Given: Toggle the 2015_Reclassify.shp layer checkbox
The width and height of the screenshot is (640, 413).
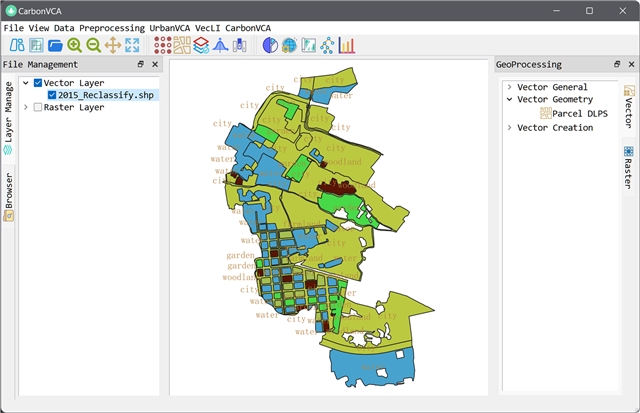Looking at the screenshot, I should point(51,95).
